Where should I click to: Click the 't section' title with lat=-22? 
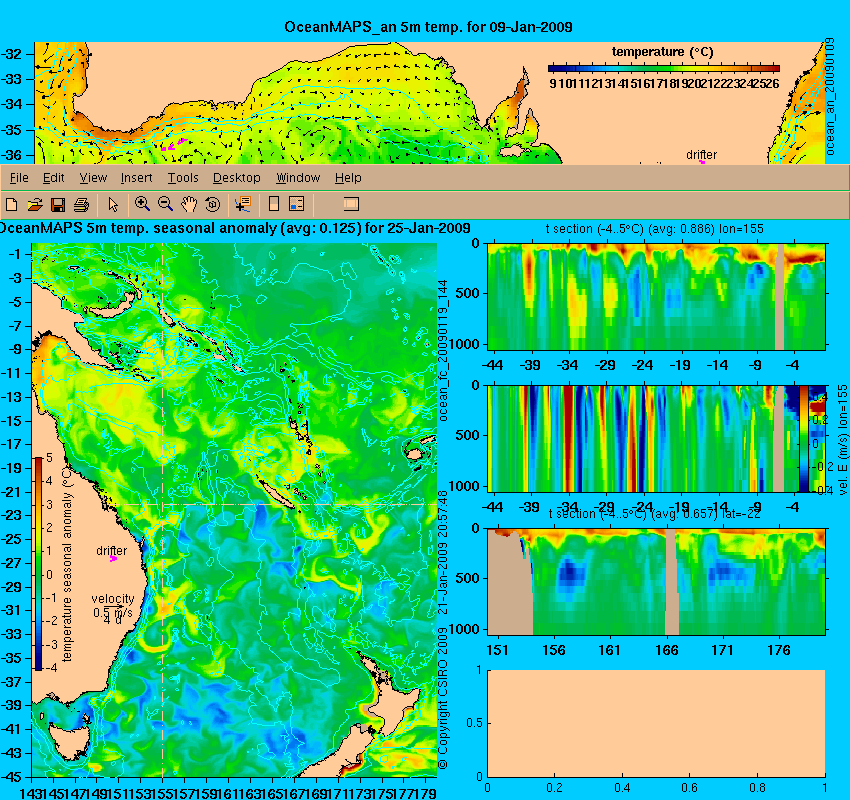click(654, 513)
